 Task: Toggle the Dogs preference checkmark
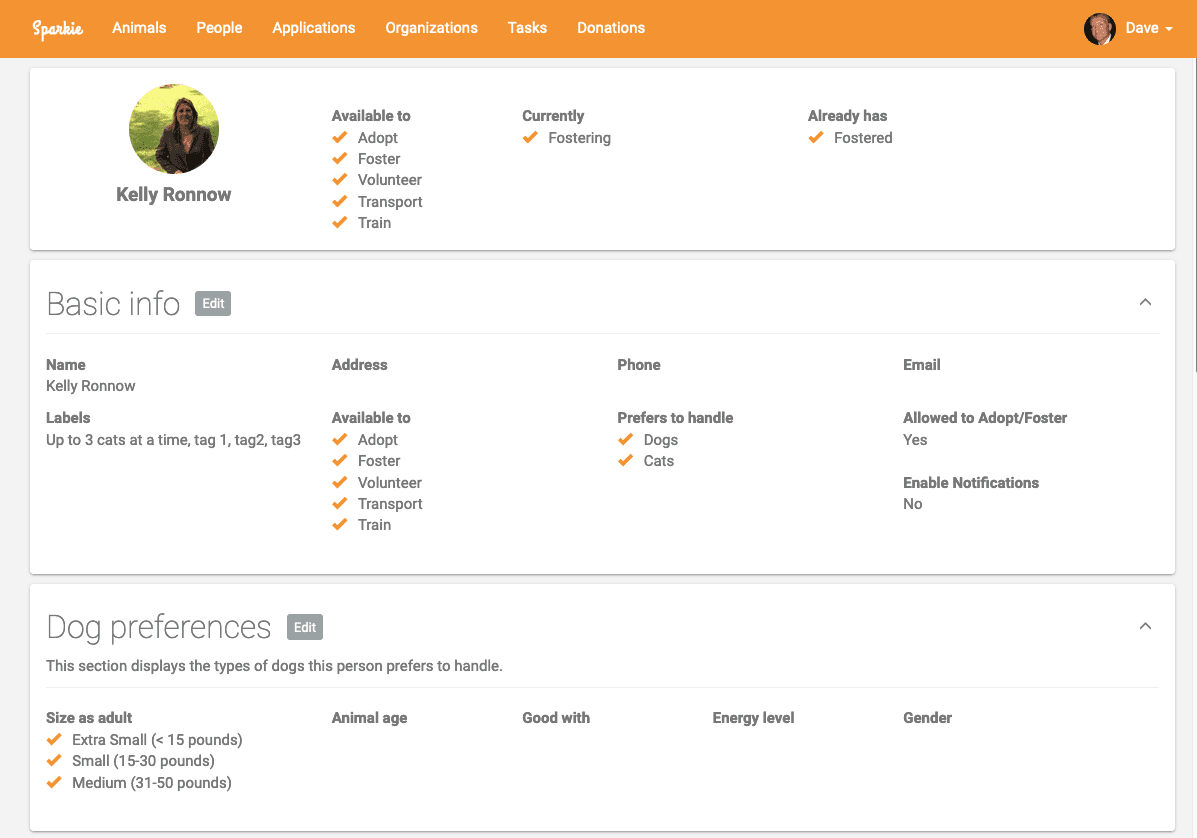coord(626,439)
